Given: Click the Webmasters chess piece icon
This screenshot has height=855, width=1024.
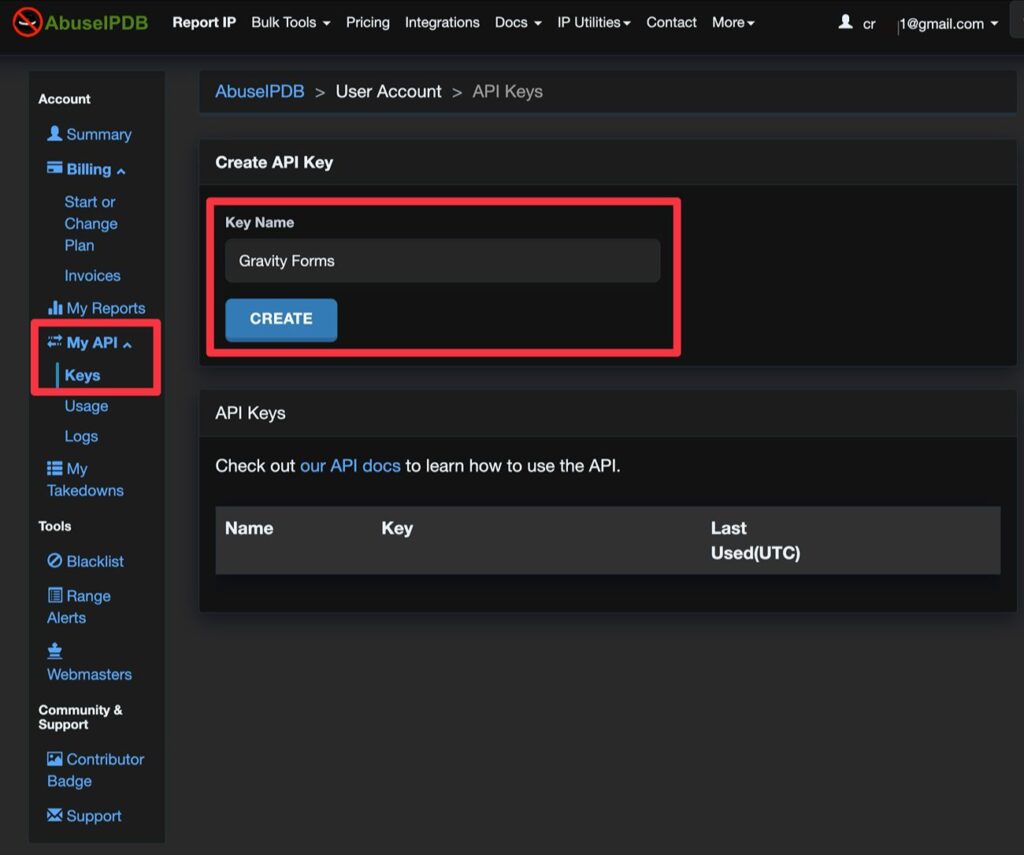Looking at the screenshot, I should (55, 651).
